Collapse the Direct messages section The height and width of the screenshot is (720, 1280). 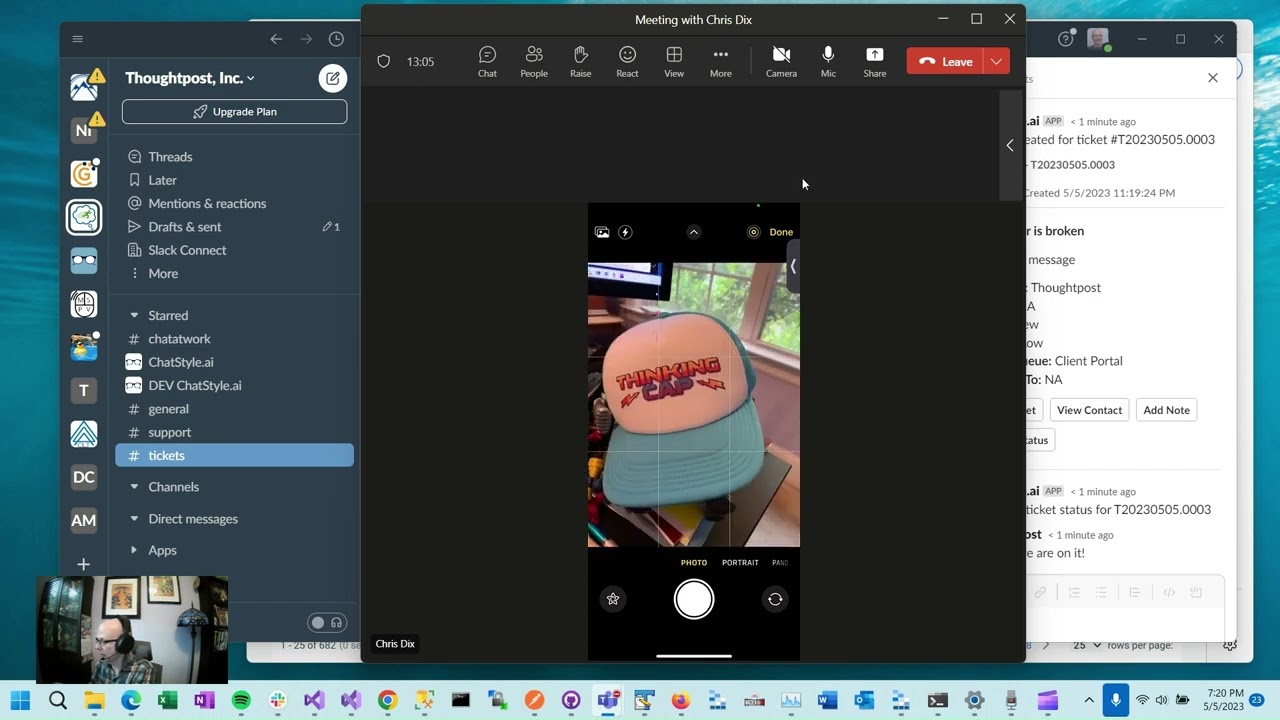[134, 519]
